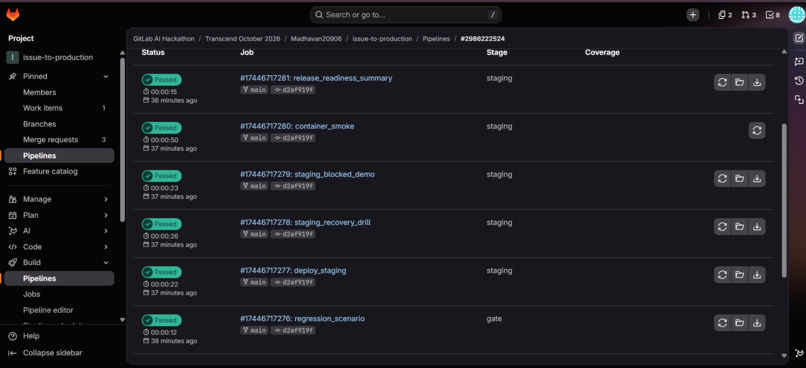
Task: Retry the container_smoke job
Action: coord(757,131)
